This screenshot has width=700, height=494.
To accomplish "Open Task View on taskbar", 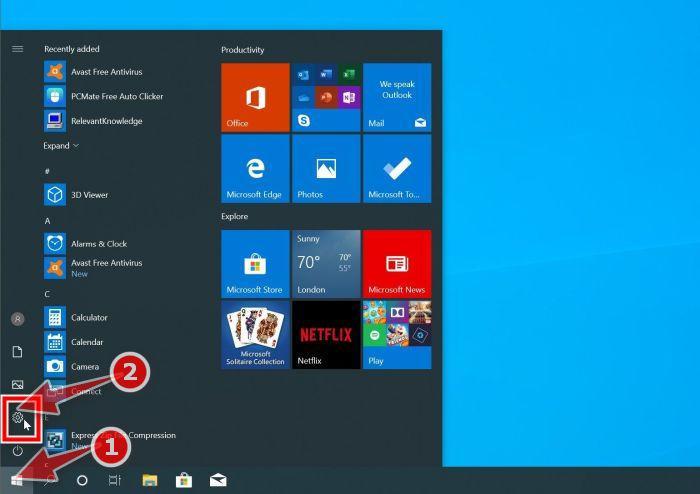I will pyautogui.click(x=115, y=481).
